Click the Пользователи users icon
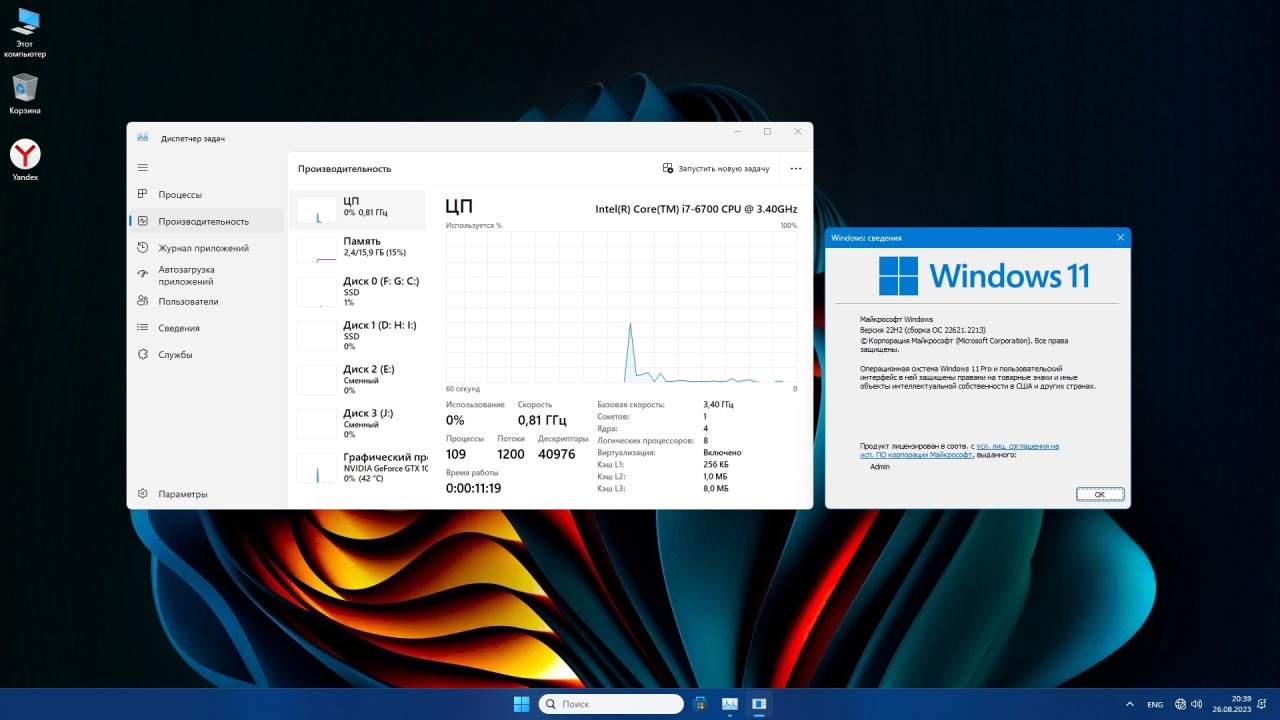1280x720 pixels. click(x=143, y=301)
